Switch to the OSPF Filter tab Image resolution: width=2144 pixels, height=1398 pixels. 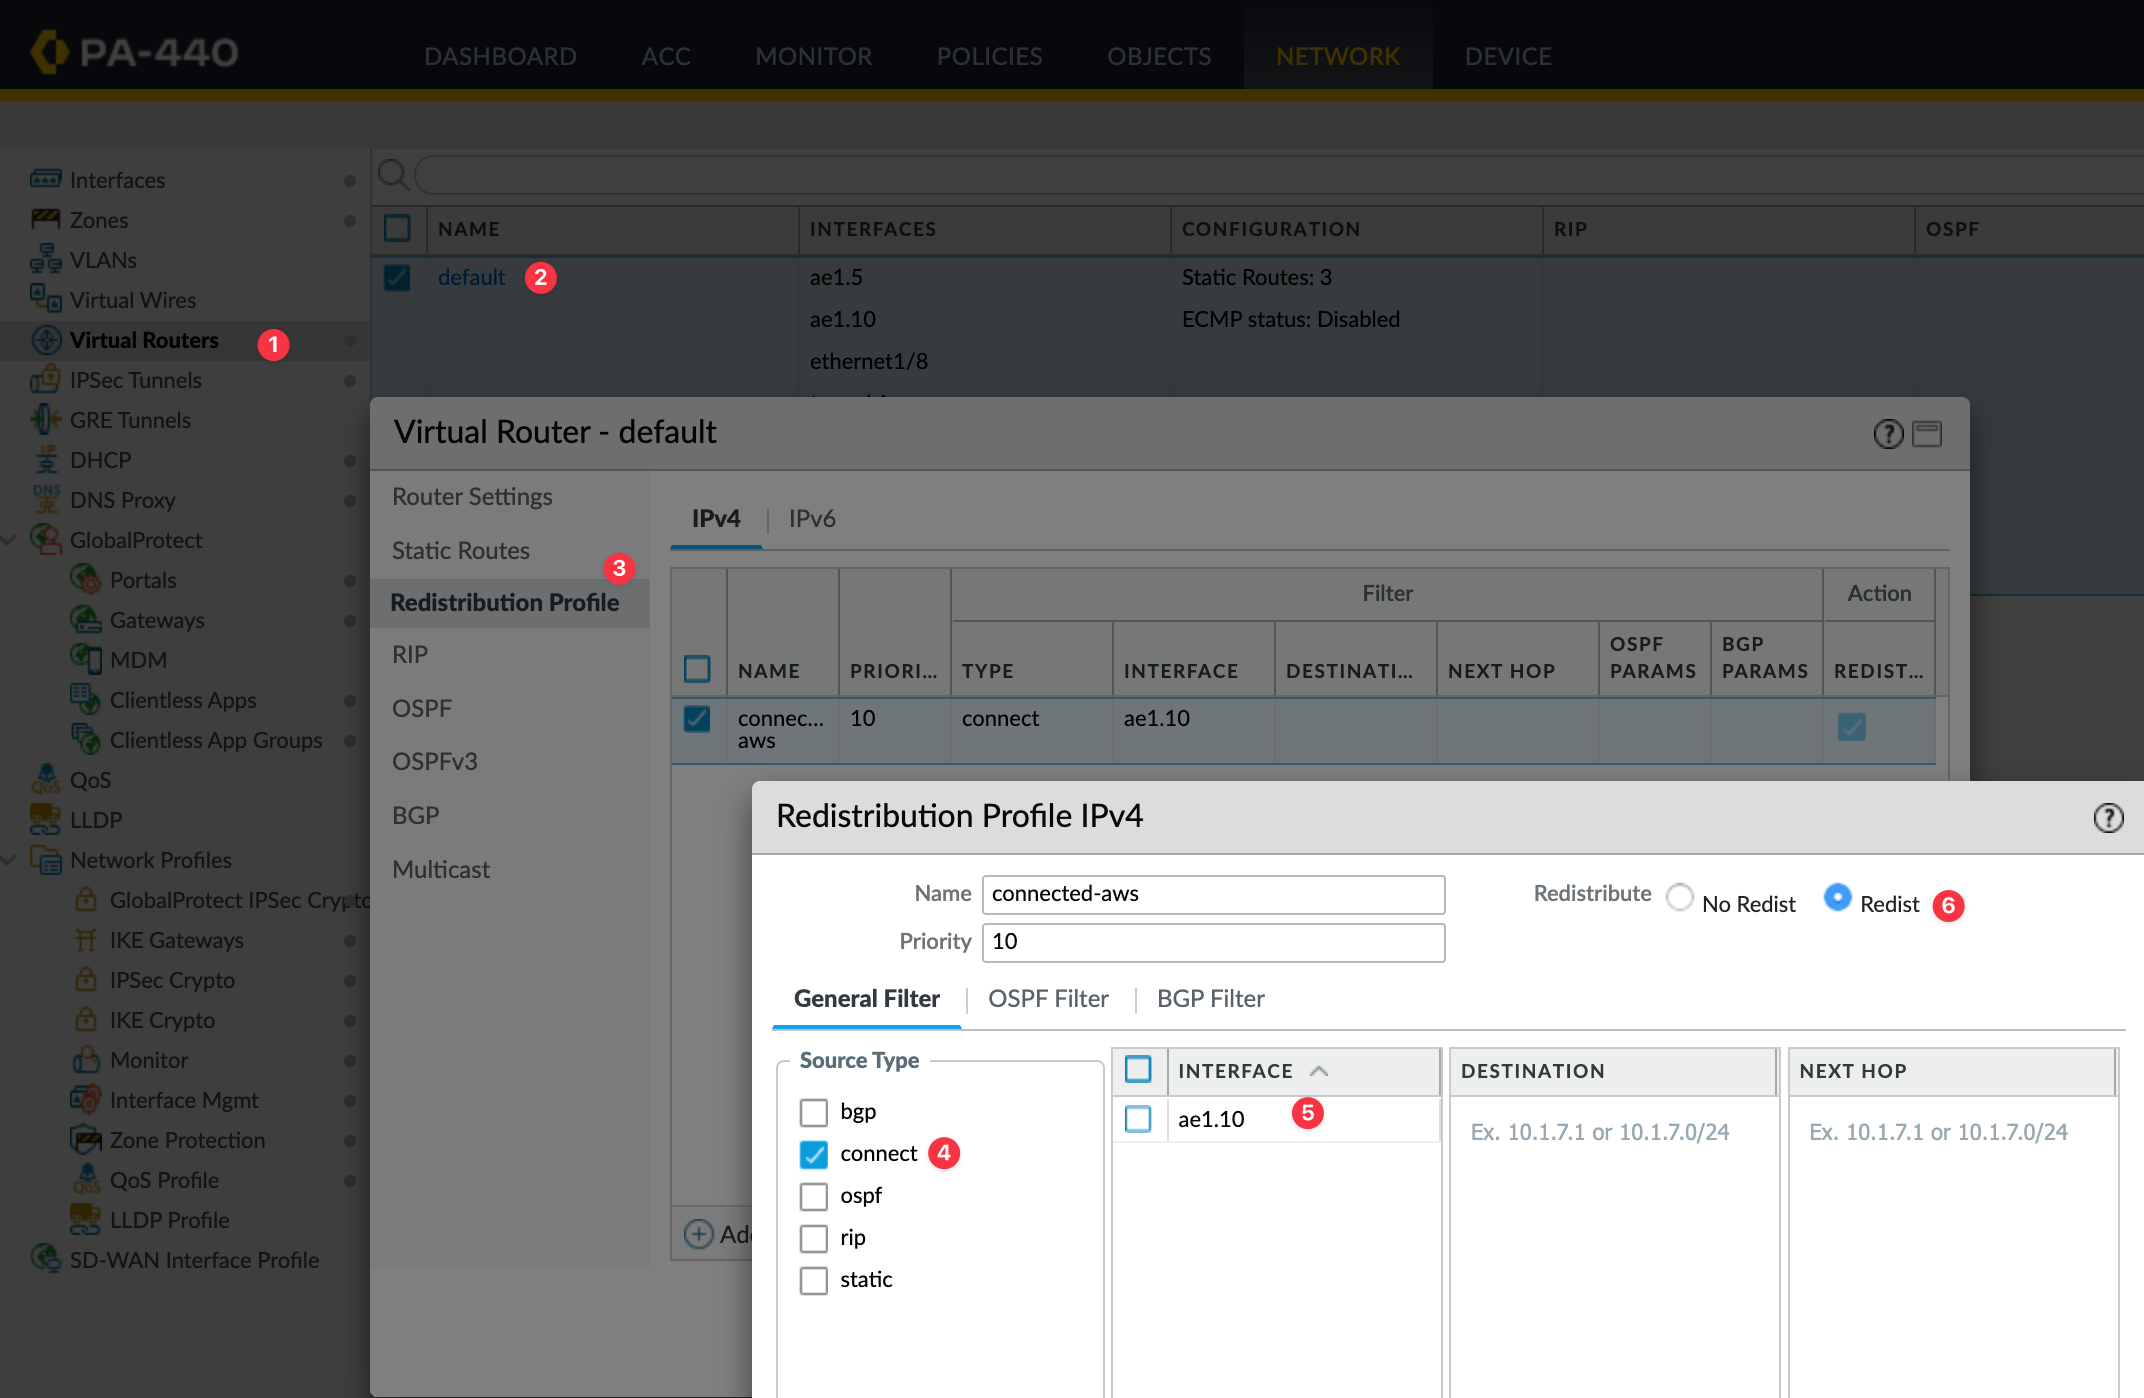click(x=1048, y=999)
